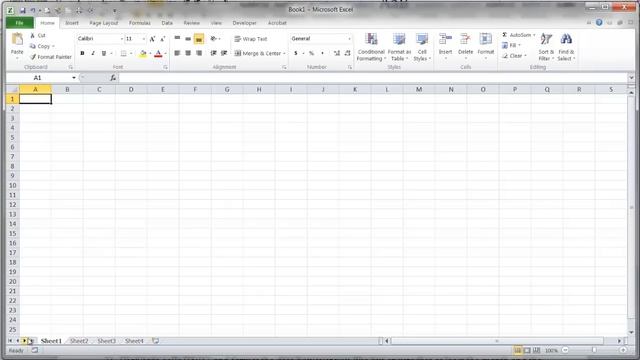Click the Orientation text angle icon
Viewport: 640px width, 360px height.
coord(213,39)
